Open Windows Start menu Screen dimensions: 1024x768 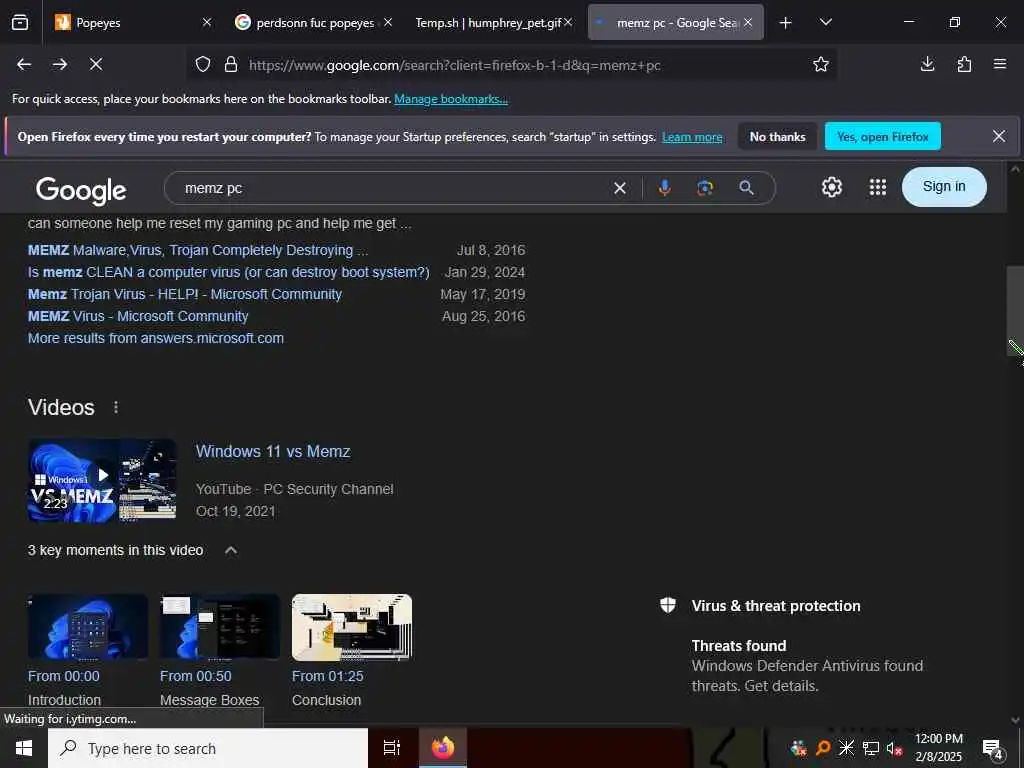point(24,748)
